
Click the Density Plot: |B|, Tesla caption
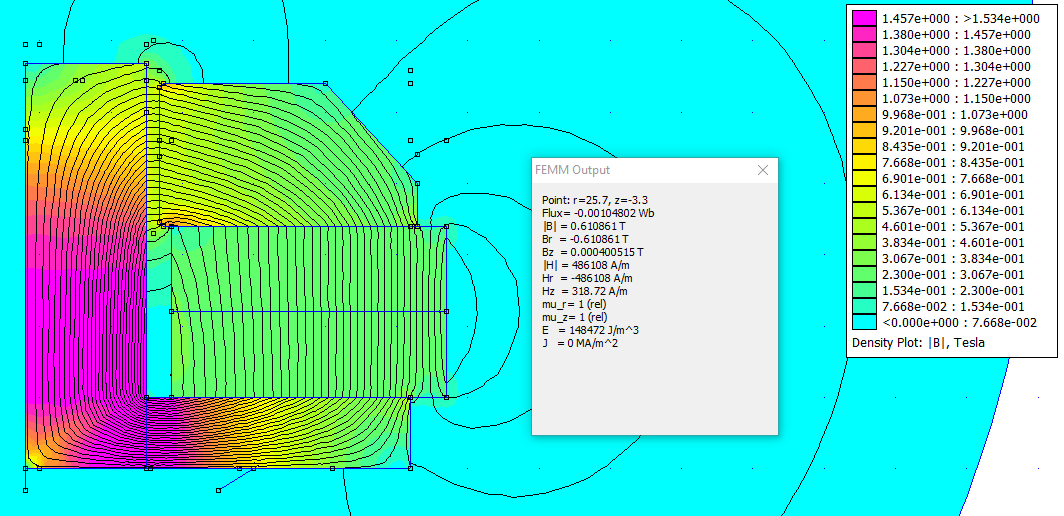click(x=918, y=344)
